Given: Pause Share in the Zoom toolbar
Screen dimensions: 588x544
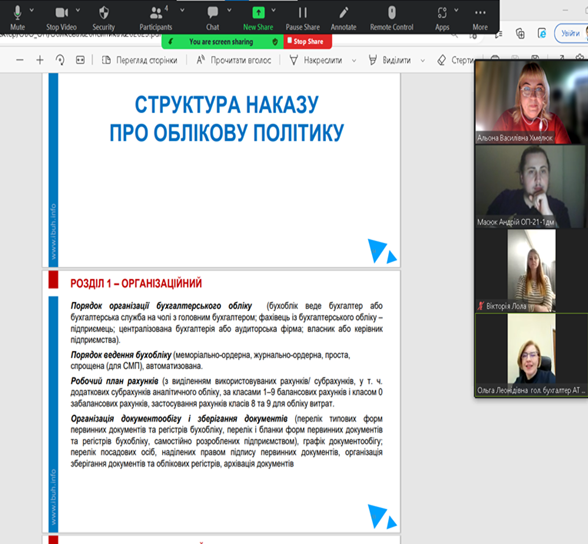Looking at the screenshot, I should (x=303, y=17).
